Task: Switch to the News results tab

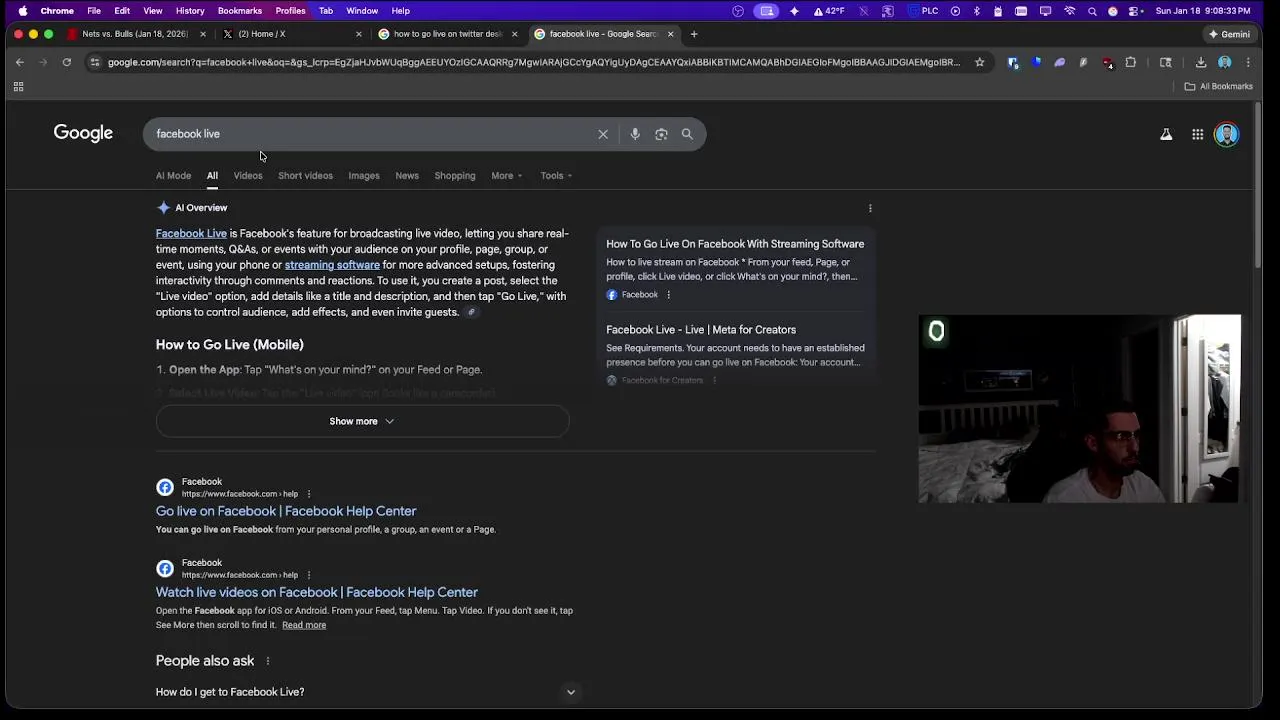Action: [407, 176]
